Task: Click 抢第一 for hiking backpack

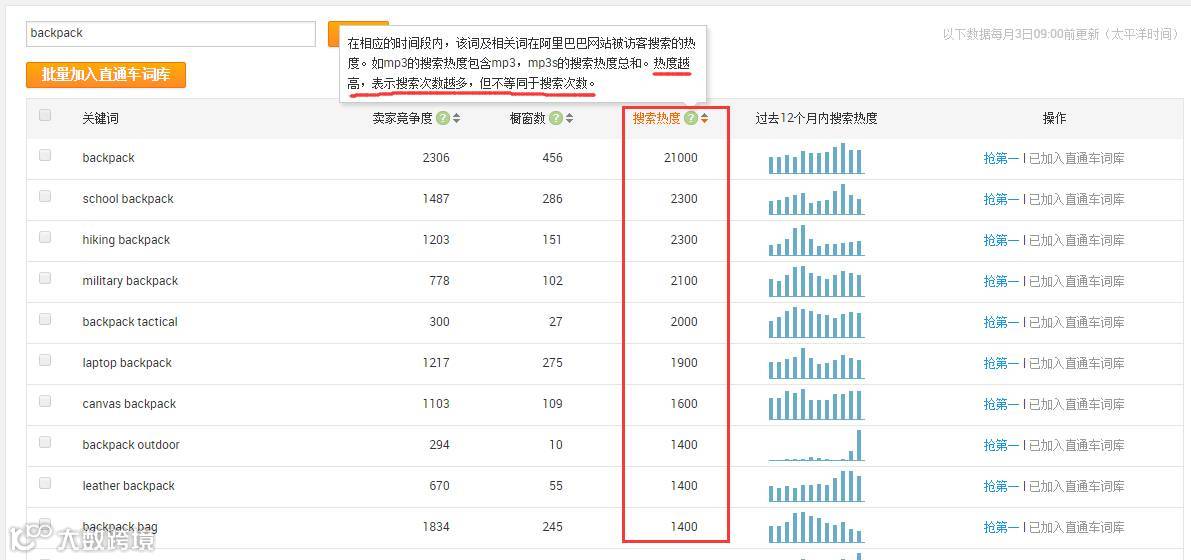Action: point(1001,240)
